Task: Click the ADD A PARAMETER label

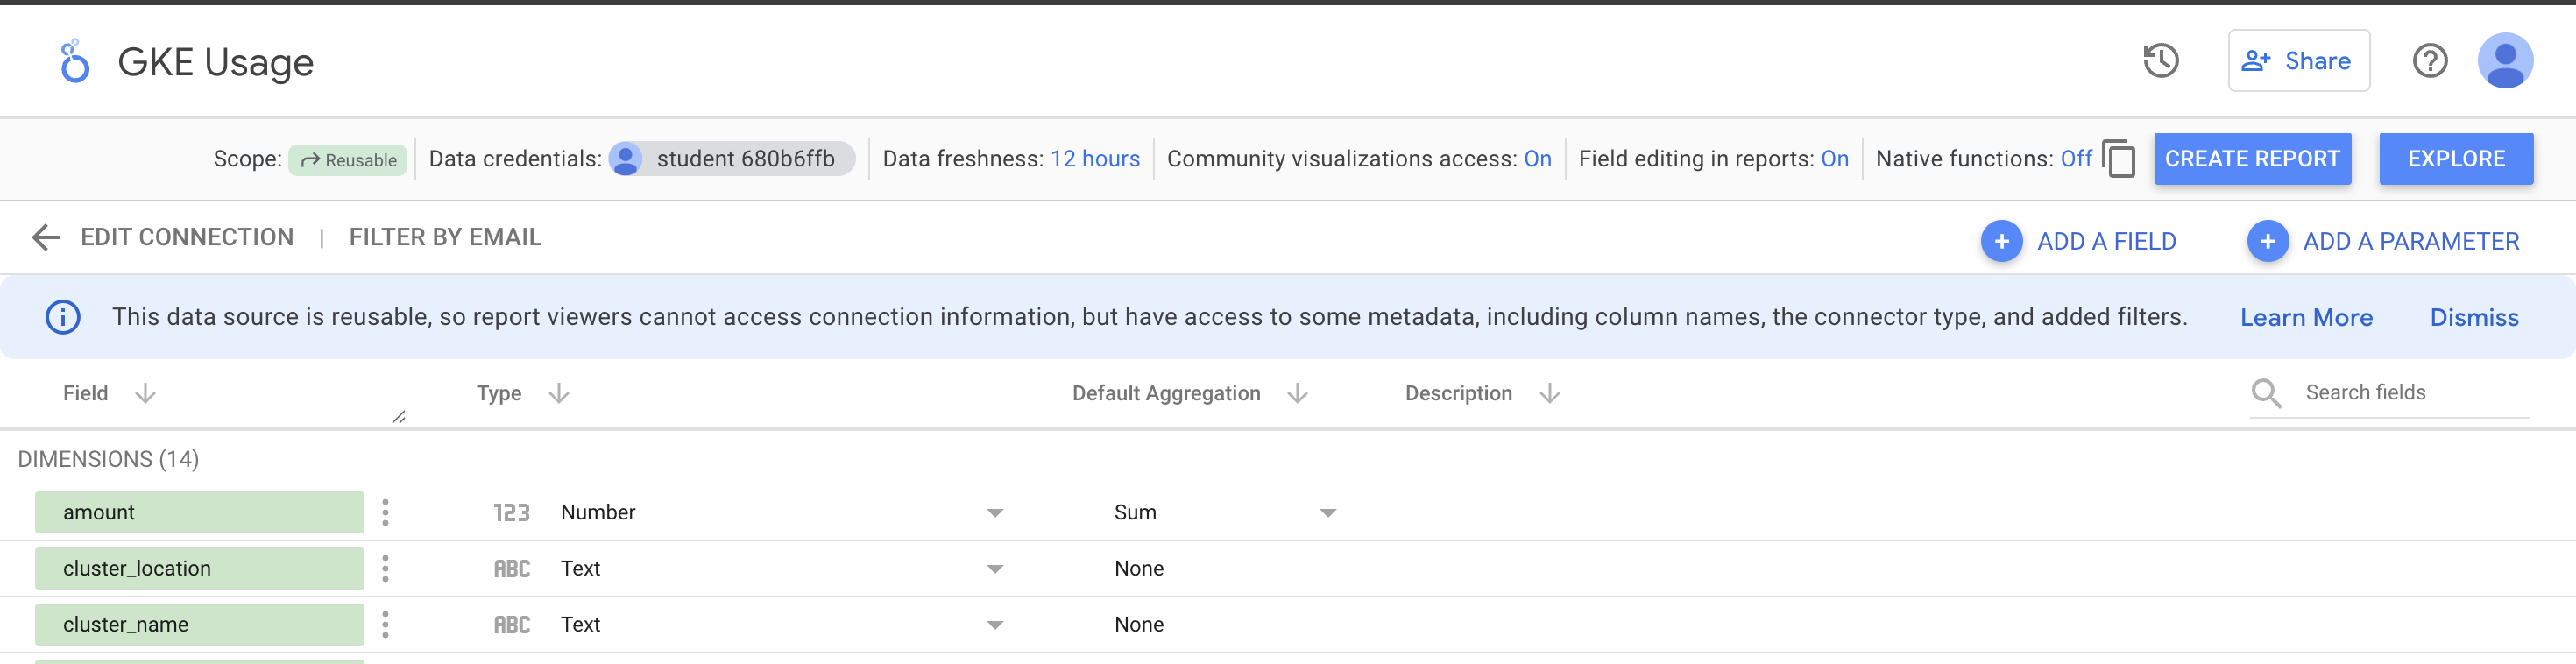Action: [2411, 242]
